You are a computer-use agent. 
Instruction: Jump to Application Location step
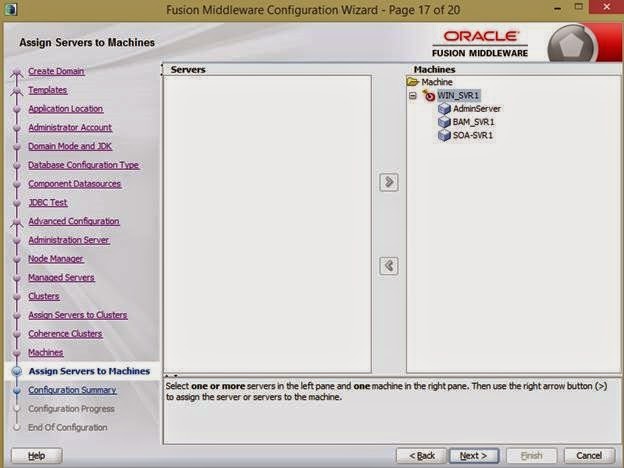[x=66, y=109]
